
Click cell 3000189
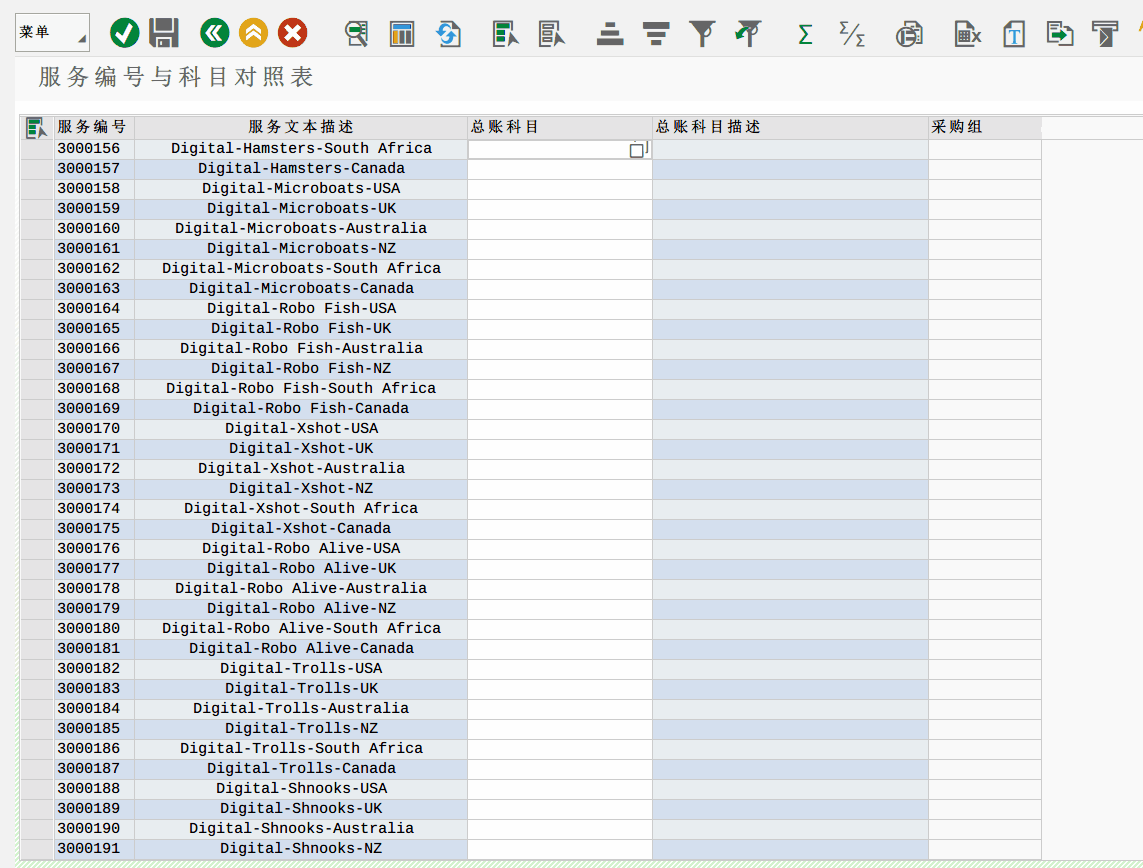coord(94,808)
